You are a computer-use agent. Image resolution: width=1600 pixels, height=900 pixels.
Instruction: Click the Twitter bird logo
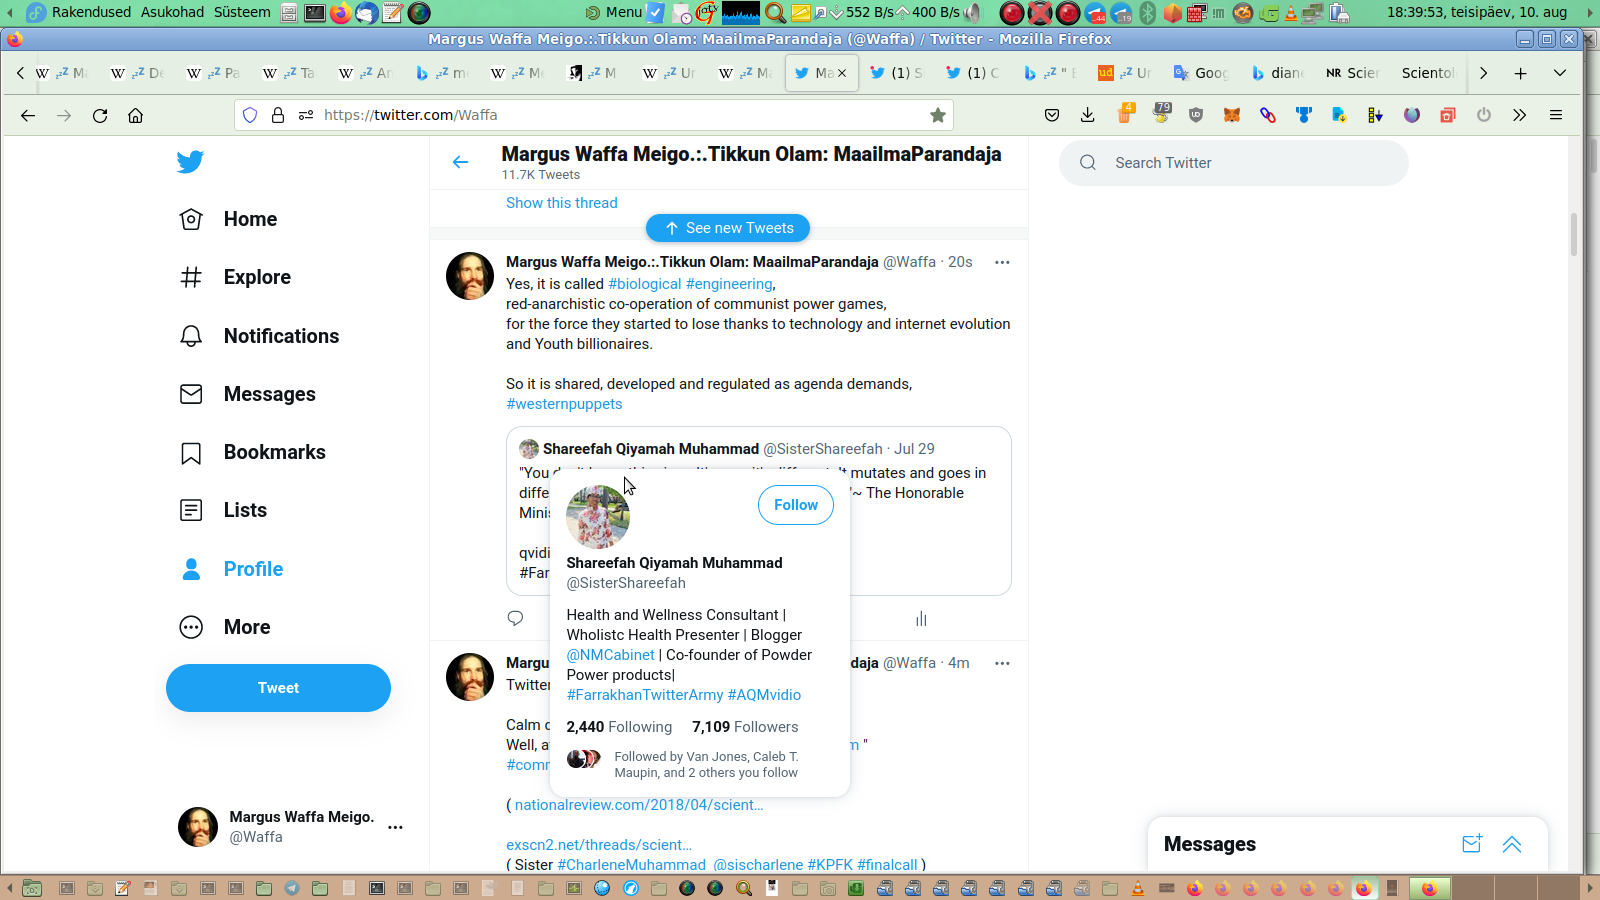[190, 162]
